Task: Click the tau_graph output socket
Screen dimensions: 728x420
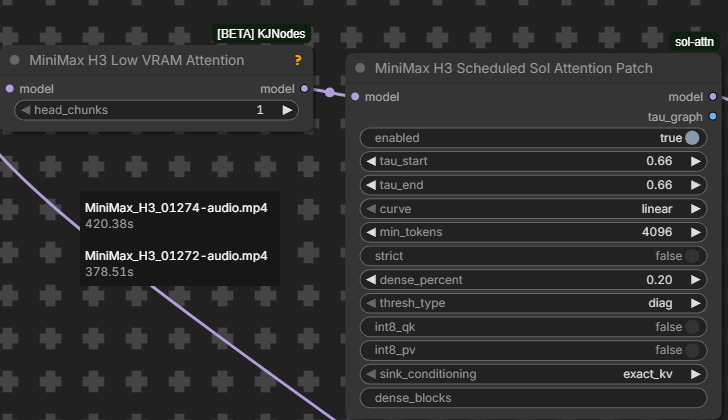Action: 713,116
